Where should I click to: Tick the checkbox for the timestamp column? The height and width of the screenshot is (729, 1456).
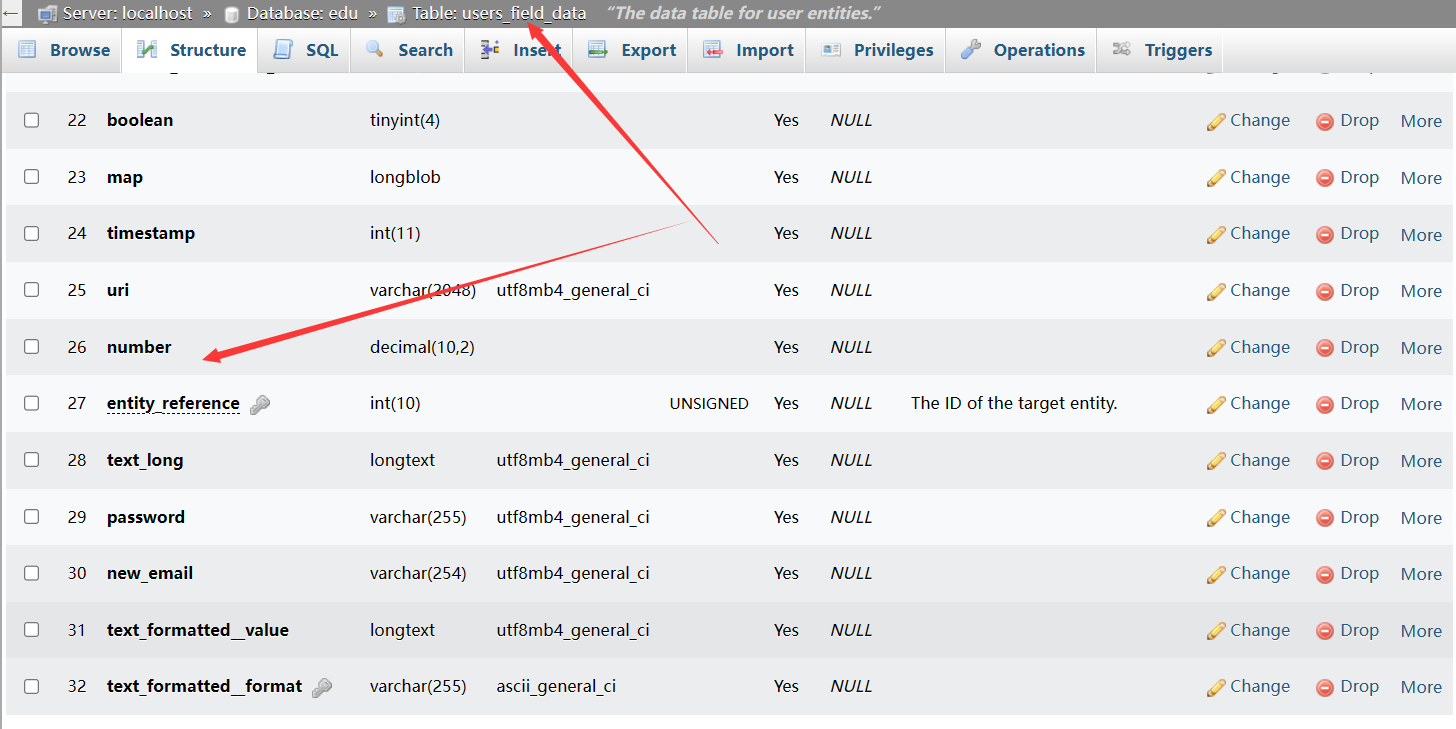click(x=32, y=233)
